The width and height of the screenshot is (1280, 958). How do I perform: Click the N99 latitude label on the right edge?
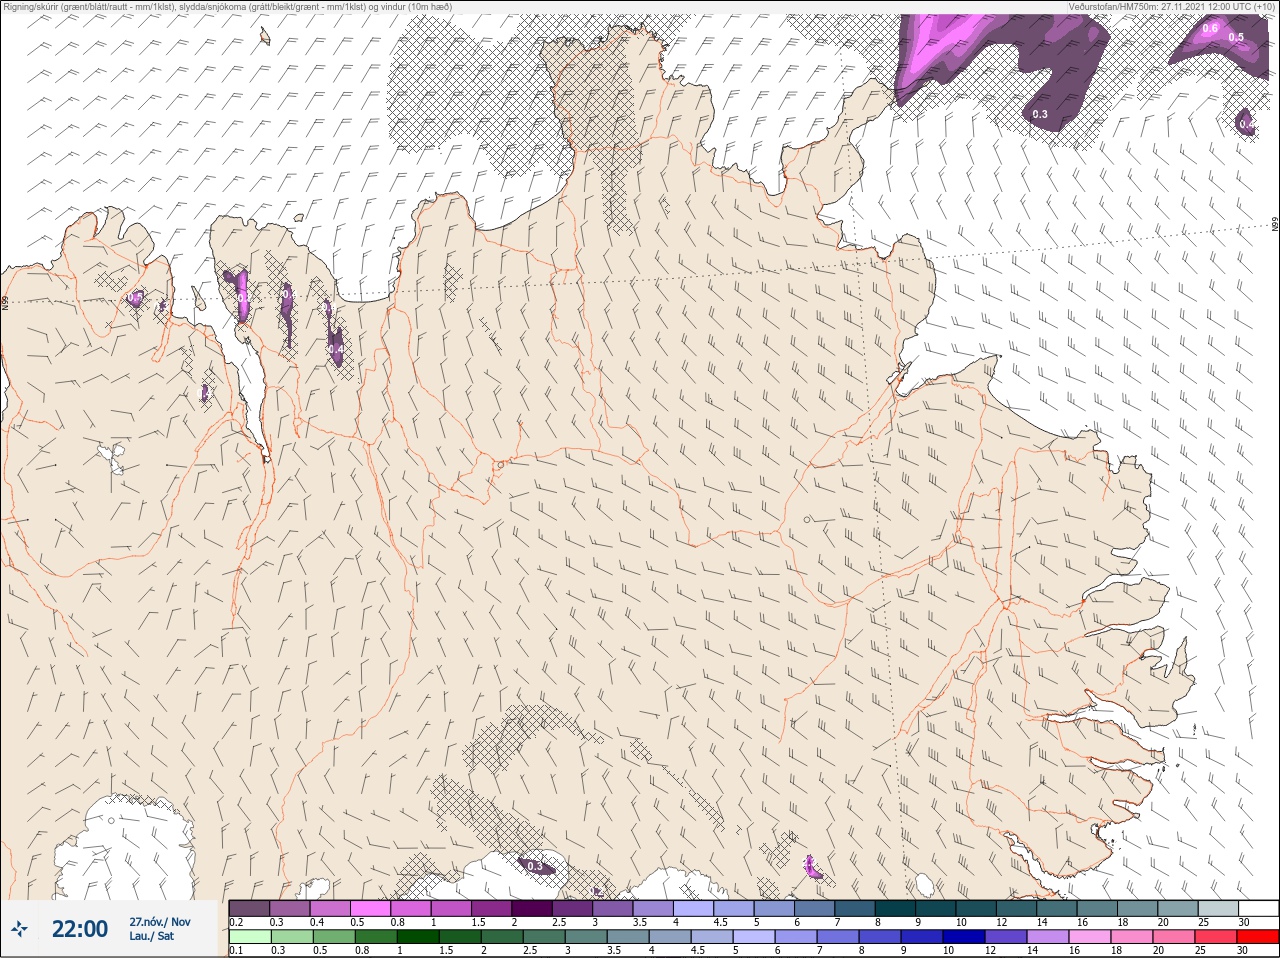tap(1275, 225)
